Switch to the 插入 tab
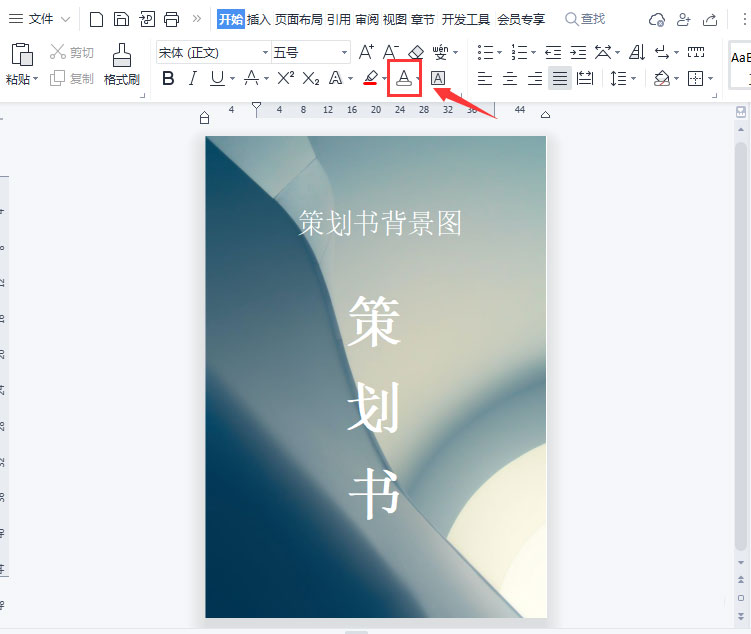 pyautogui.click(x=259, y=19)
